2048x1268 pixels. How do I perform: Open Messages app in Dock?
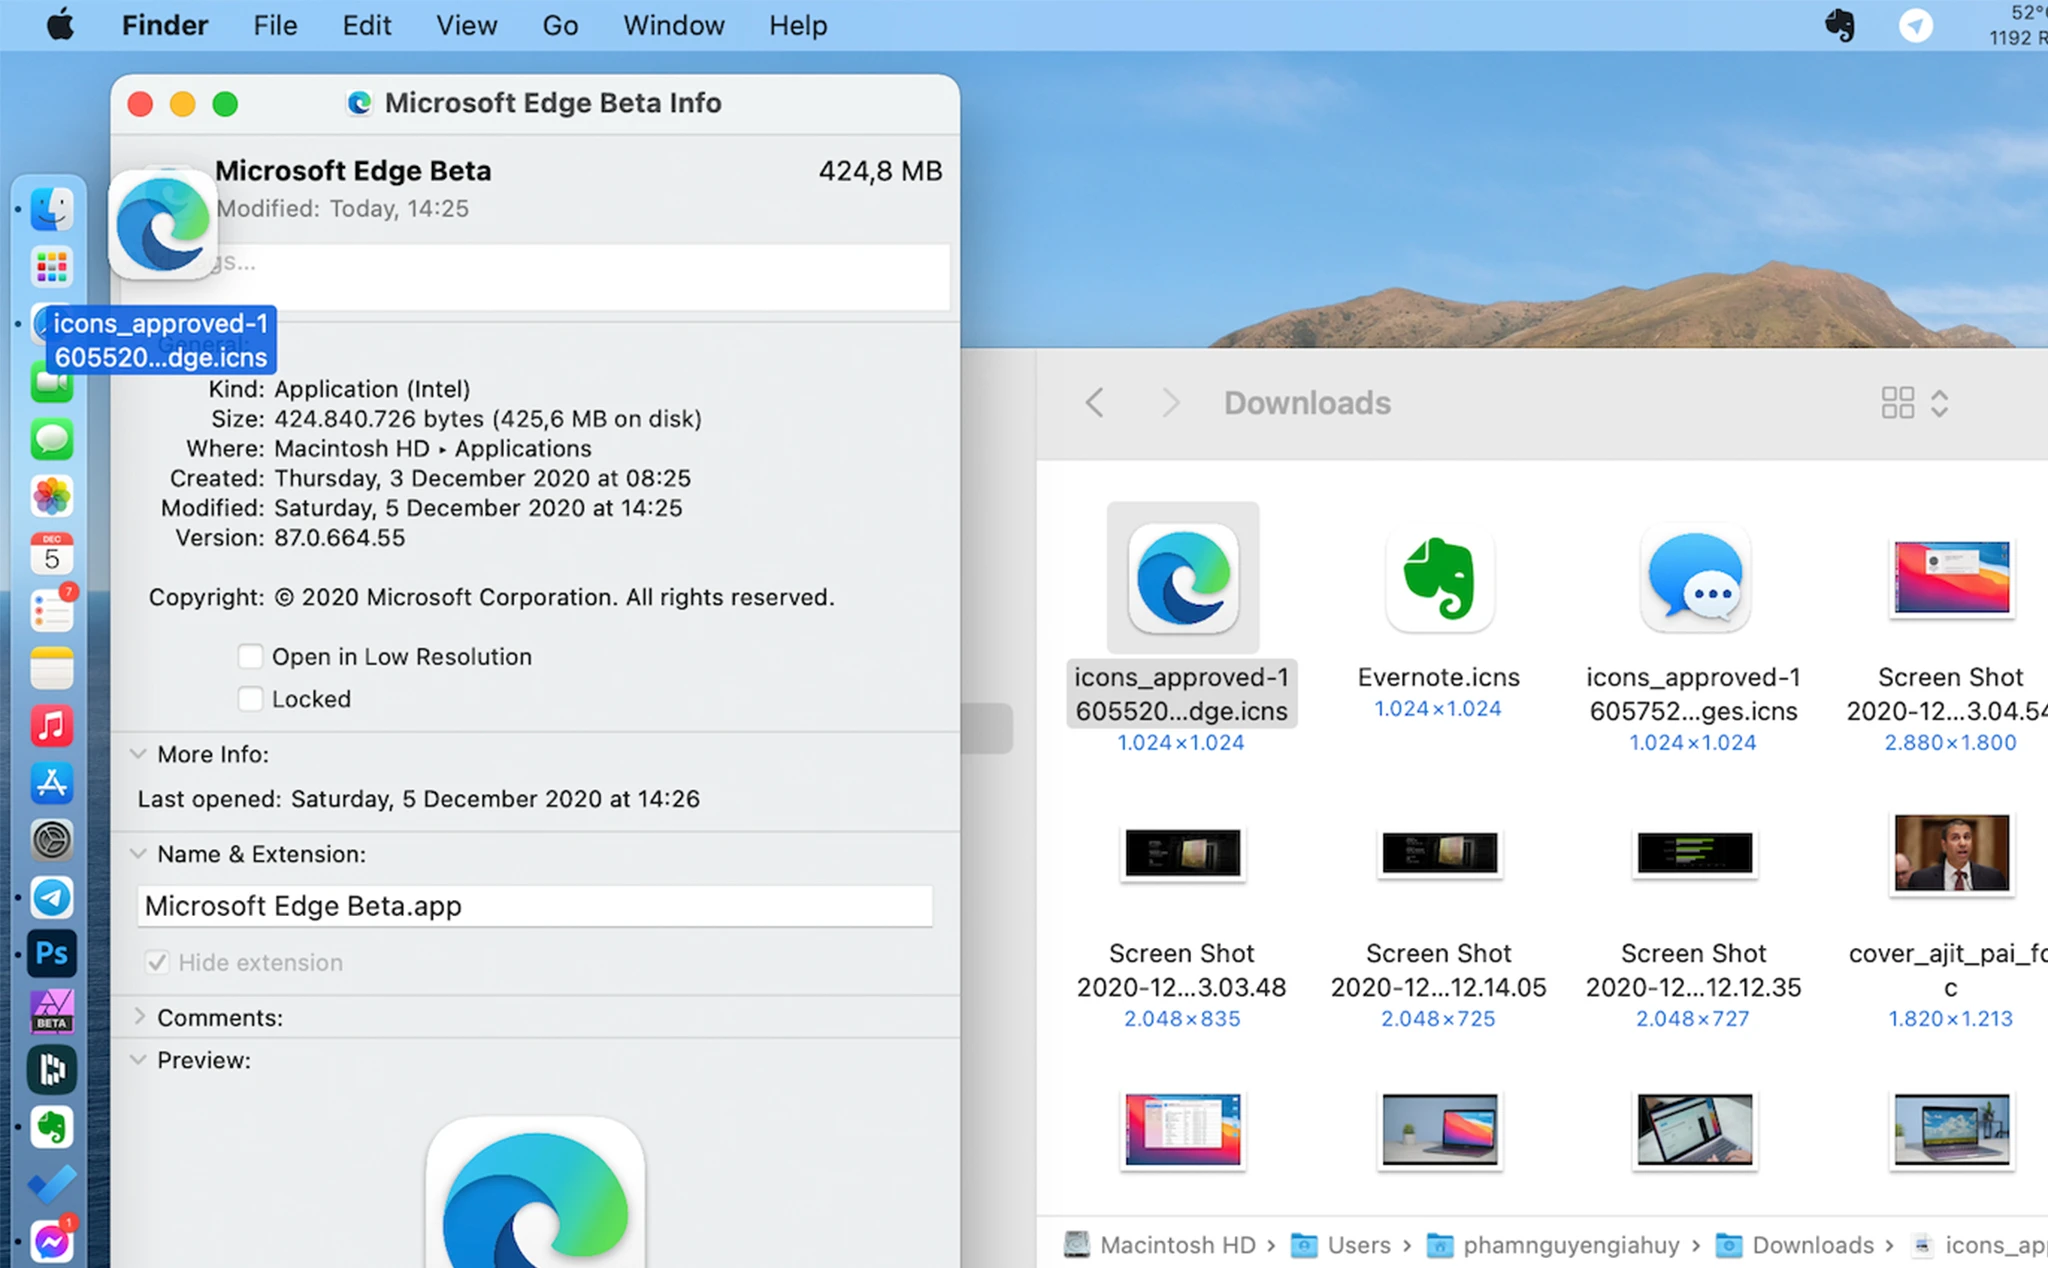click(x=51, y=439)
